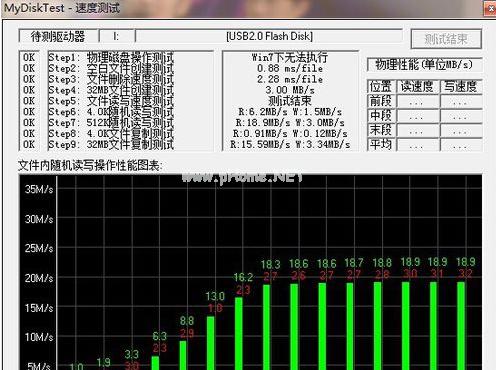
Task: Click the 待测驱动器 label box
Action: click(x=58, y=36)
